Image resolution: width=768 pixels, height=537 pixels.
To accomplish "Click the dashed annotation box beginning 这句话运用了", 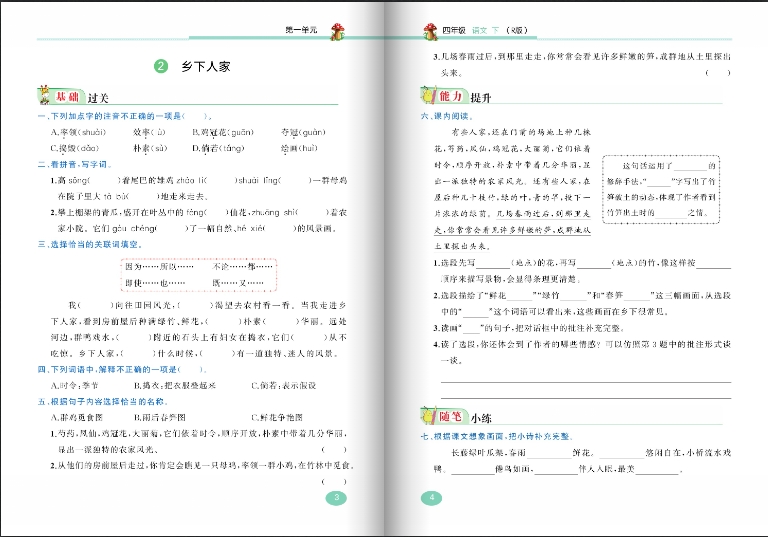I will 661,189.
